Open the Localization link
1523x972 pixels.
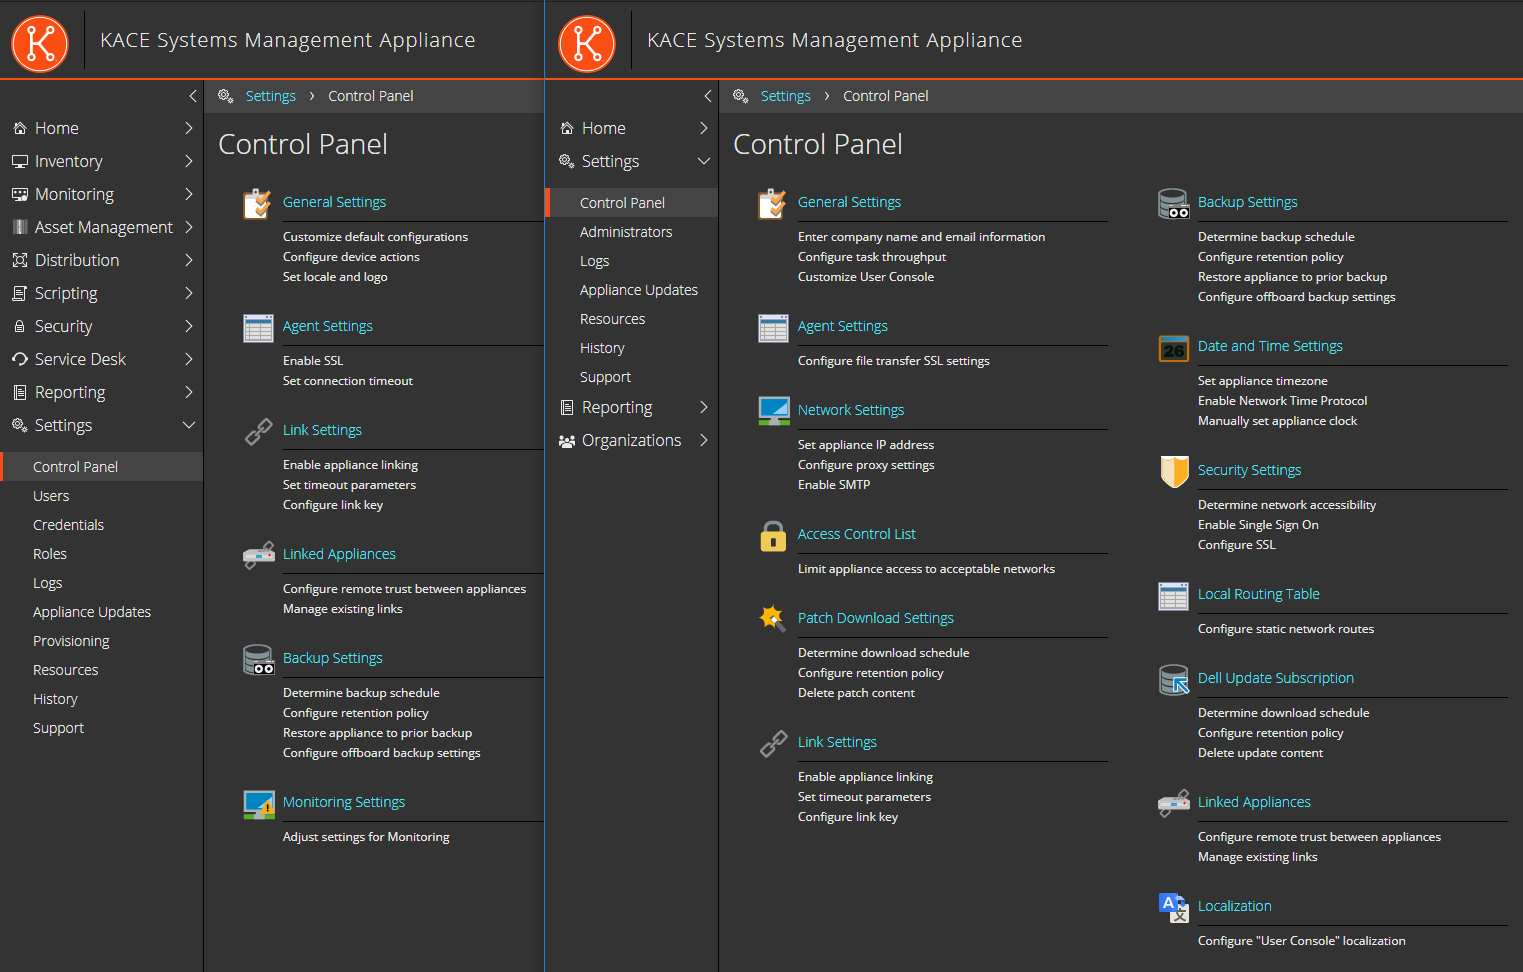(x=1235, y=906)
